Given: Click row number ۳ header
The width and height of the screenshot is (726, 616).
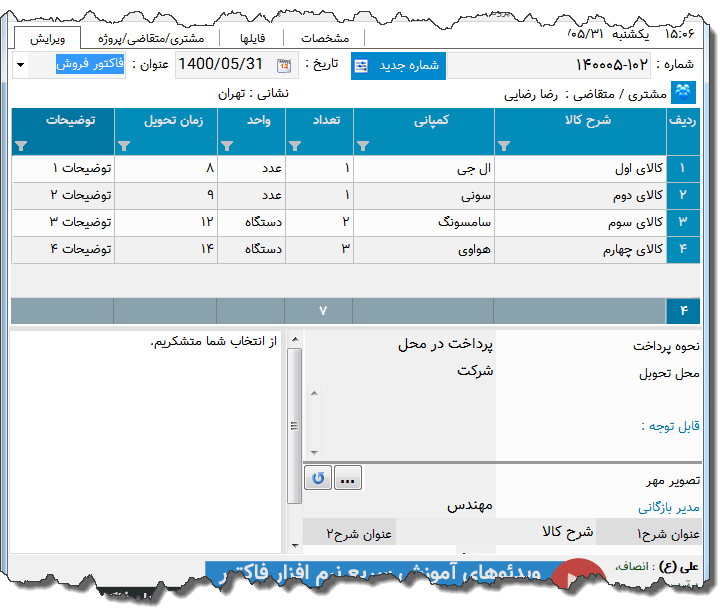Looking at the screenshot, I should point(683,222).
